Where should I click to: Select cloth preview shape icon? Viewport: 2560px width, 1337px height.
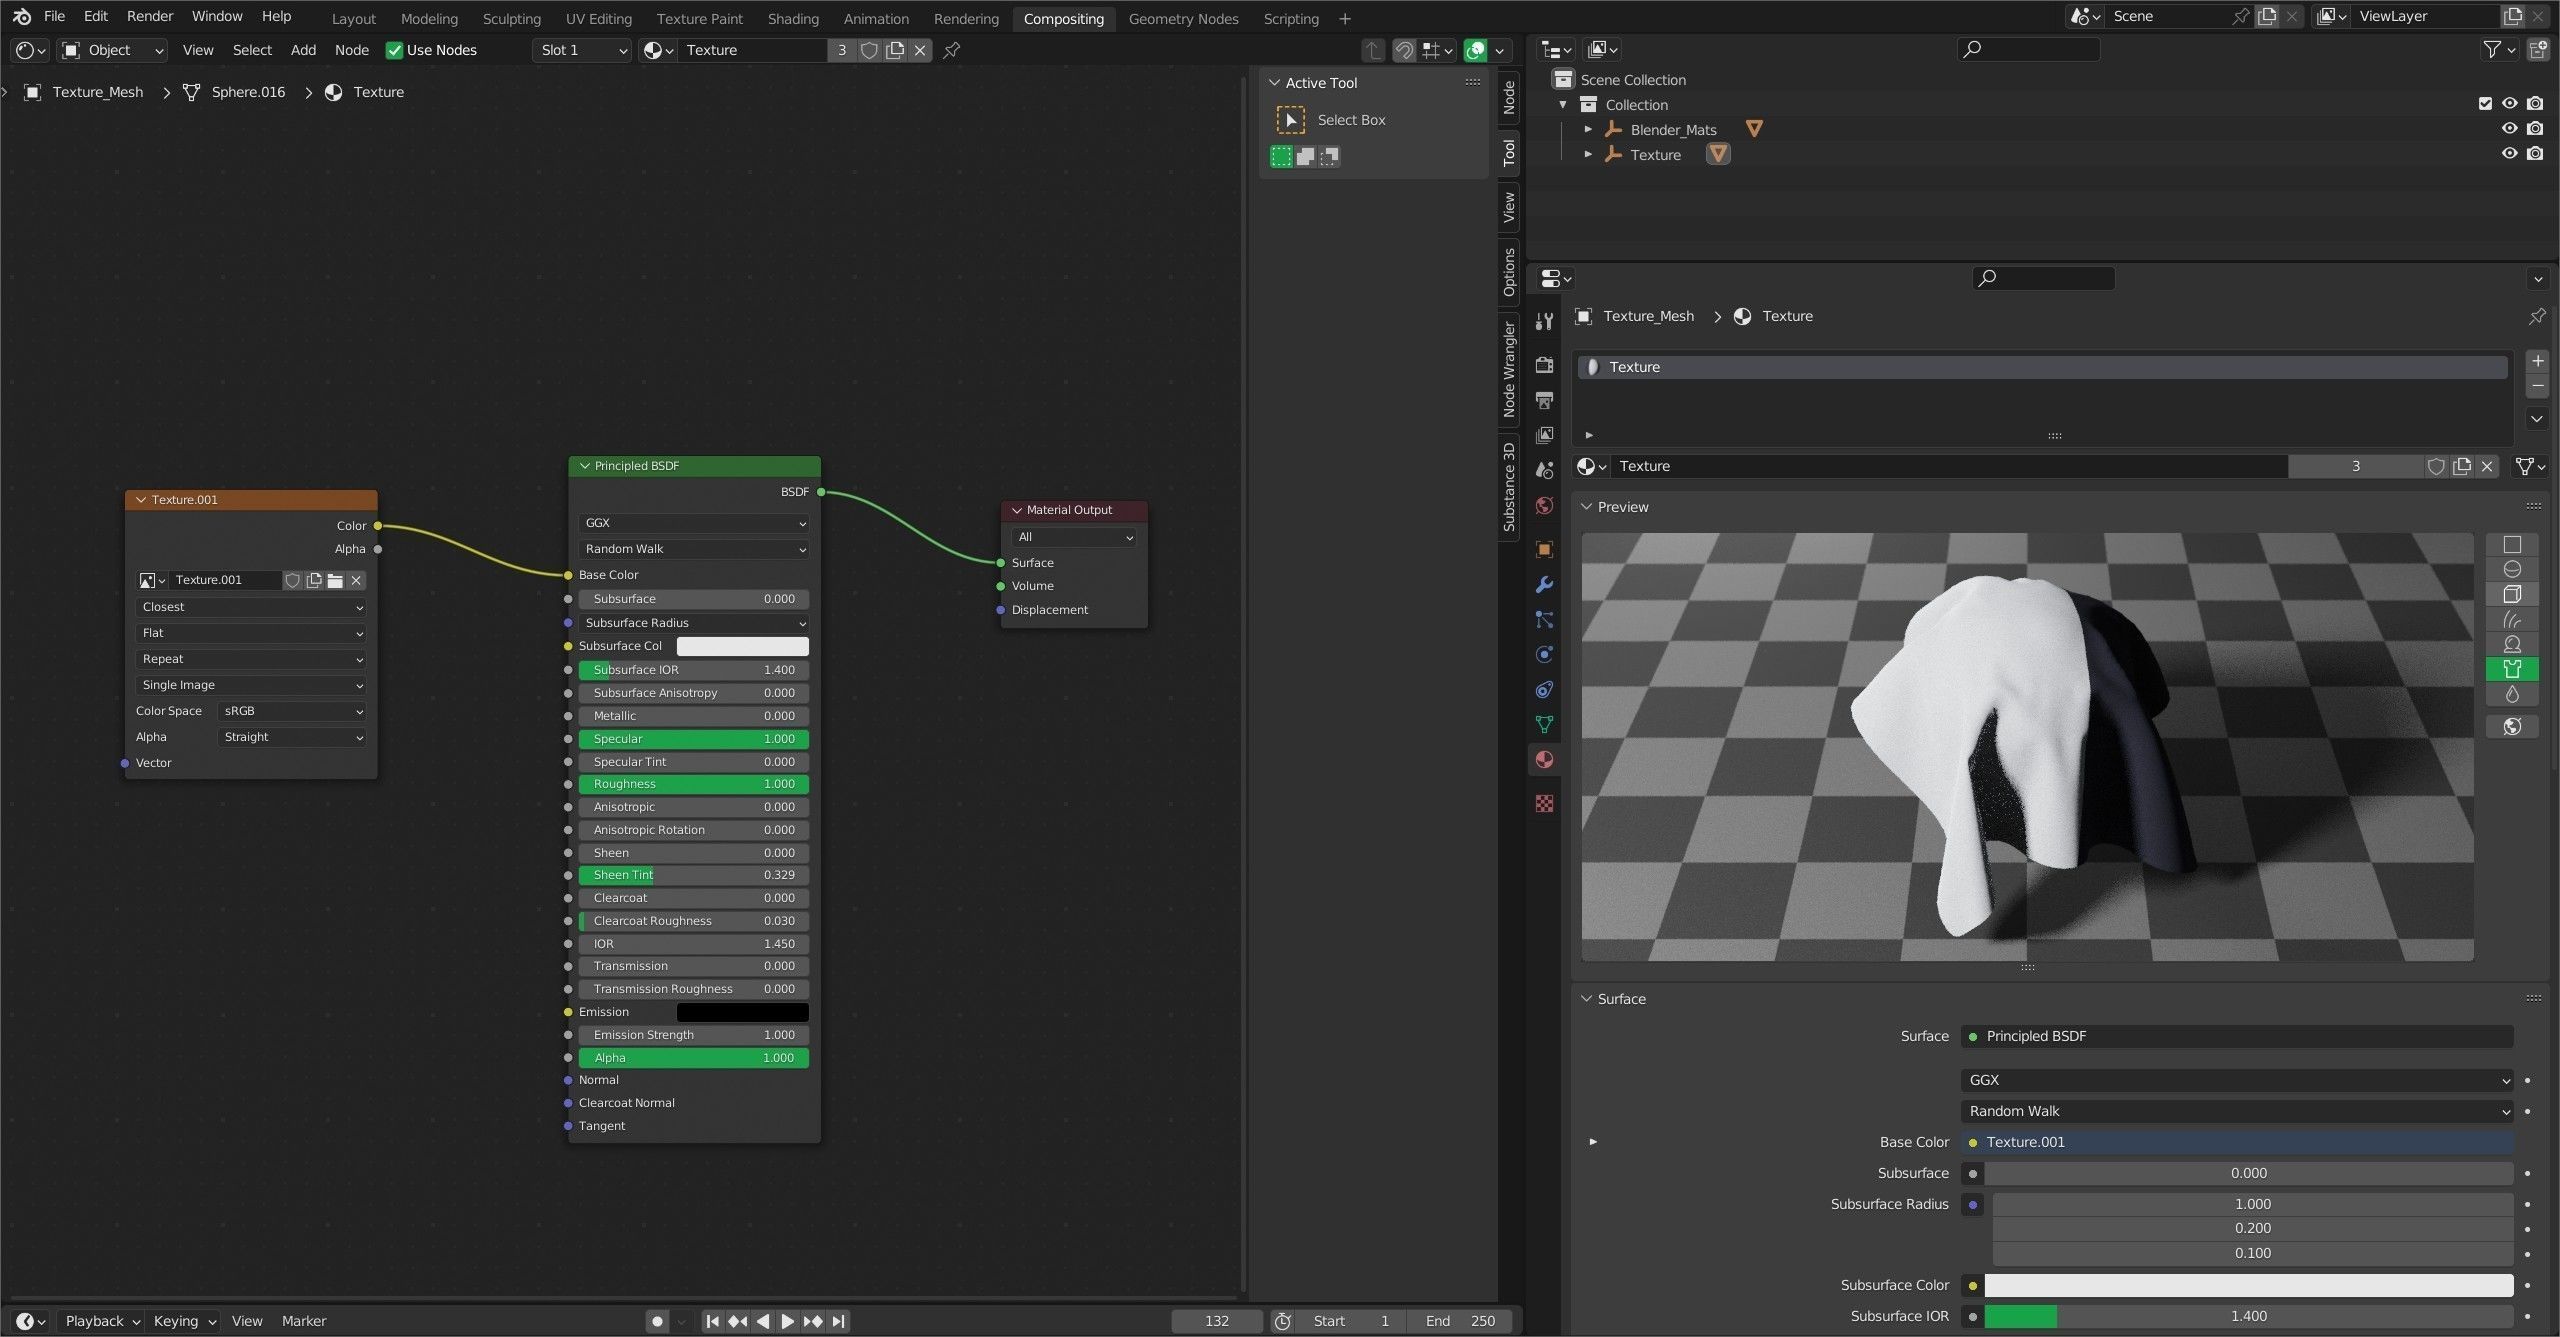pyautogui.click(x=2512, y=669)
